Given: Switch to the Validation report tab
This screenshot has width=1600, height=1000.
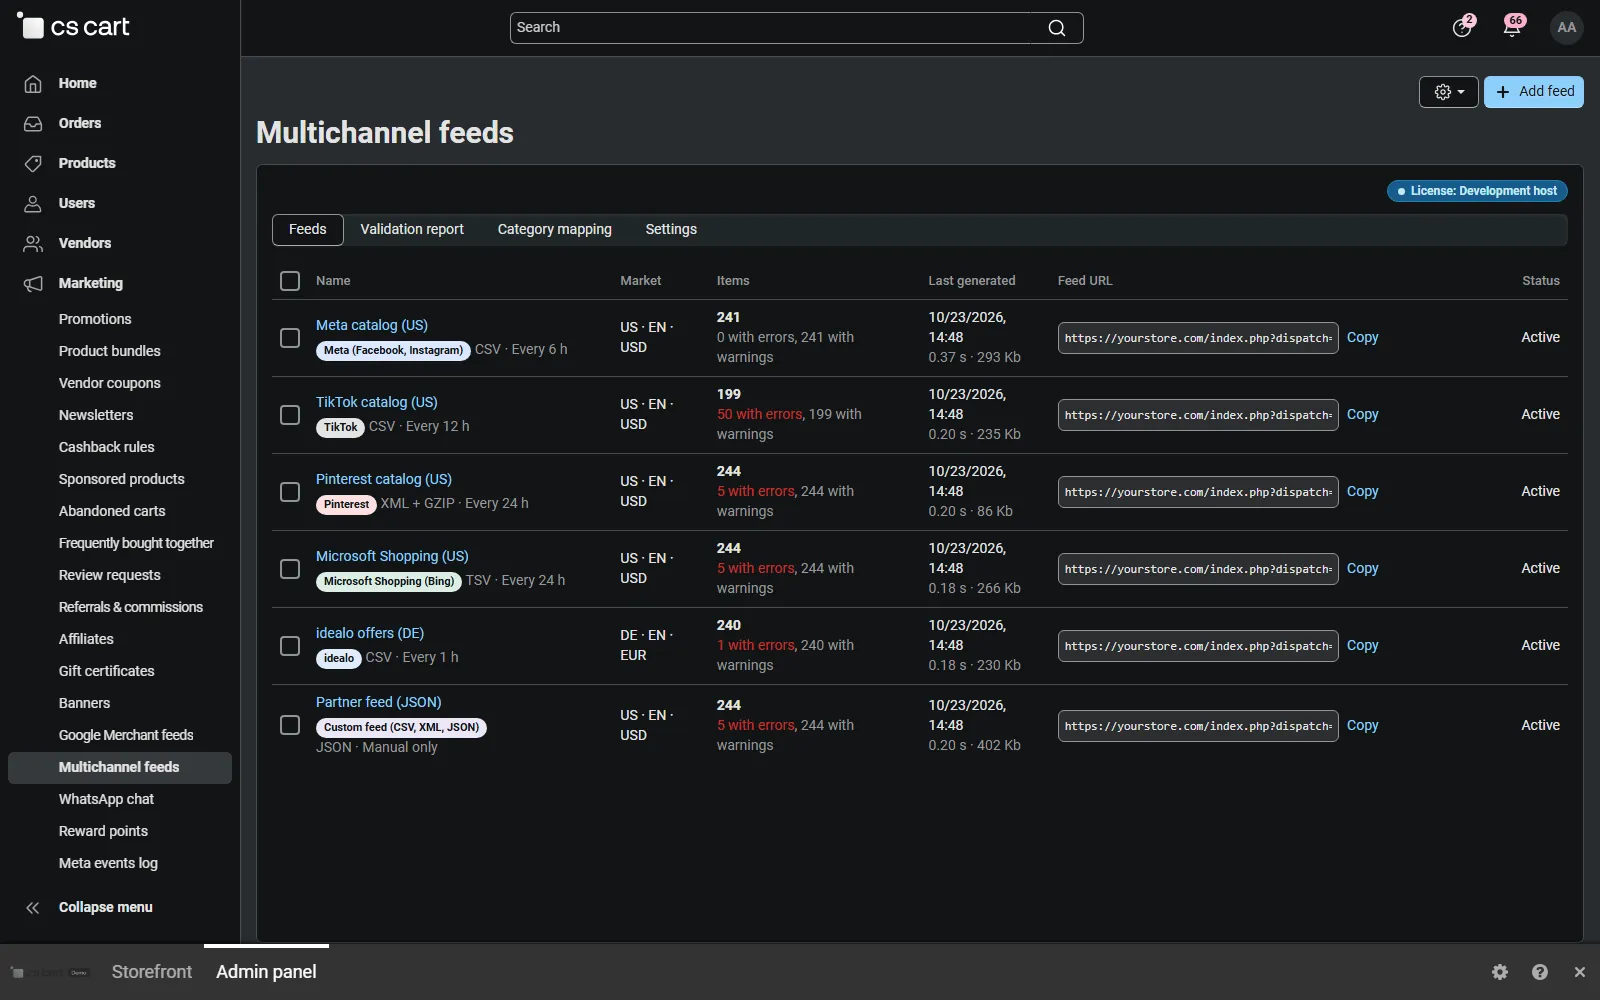Looking at the screenshot, I should [x=412, y=230].
